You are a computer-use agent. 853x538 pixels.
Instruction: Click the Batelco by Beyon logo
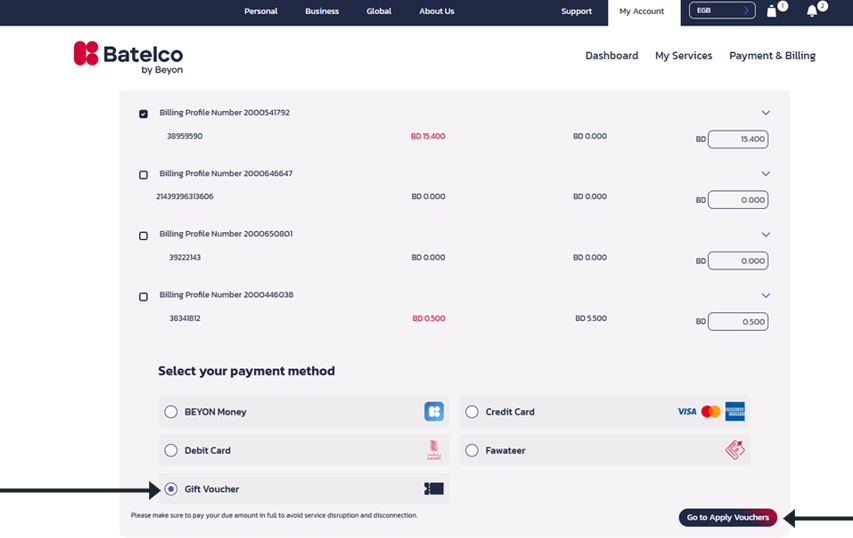tap(128, 57)
